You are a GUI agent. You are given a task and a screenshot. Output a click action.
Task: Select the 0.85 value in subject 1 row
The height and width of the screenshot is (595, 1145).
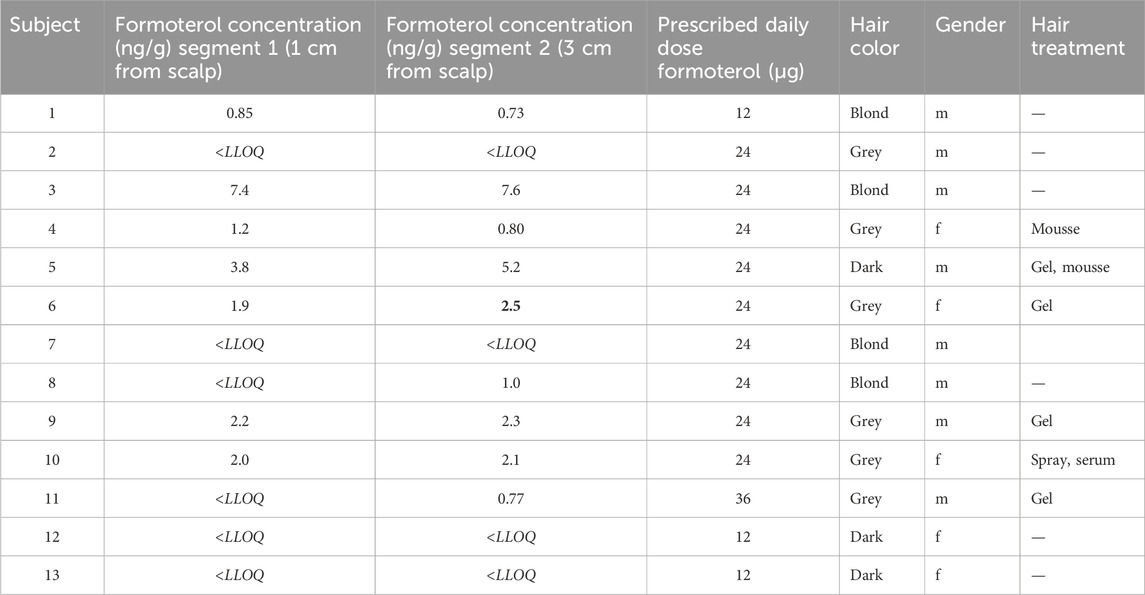click(x=239, y=113)
